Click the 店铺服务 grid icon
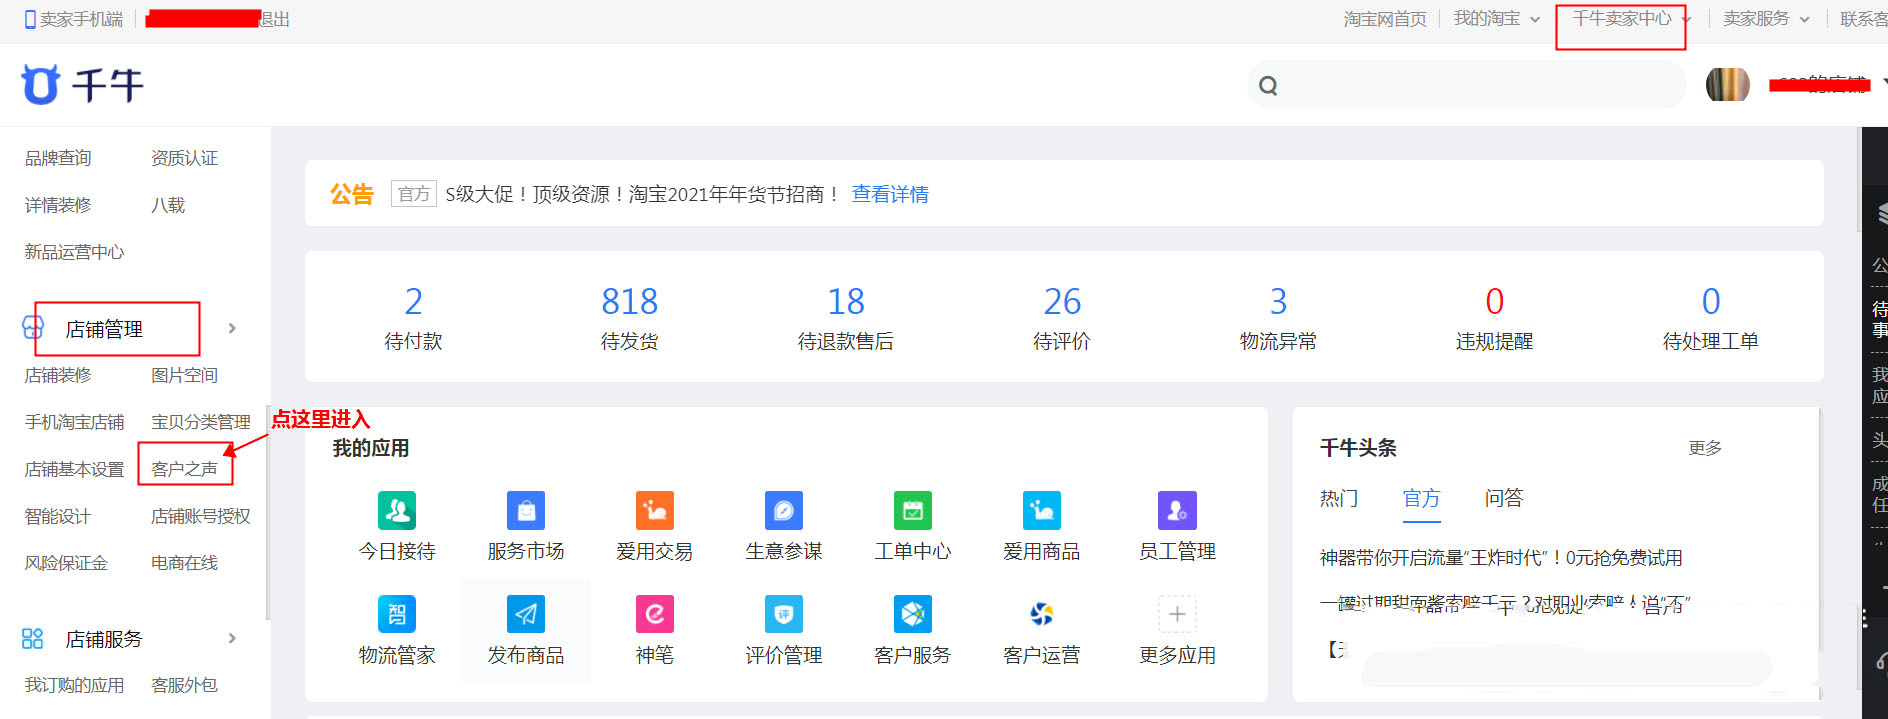Image resolution: width=1888 pixels, height=719 pixels. (x=33, y=639)
